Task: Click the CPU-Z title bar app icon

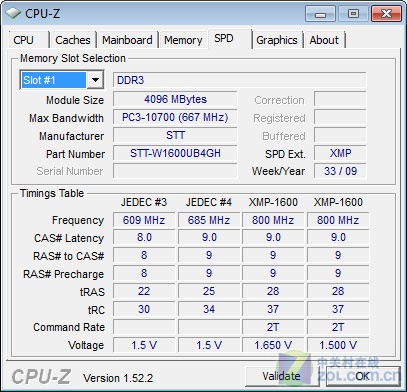Action: pyautogui.click(x=13, y=13)
